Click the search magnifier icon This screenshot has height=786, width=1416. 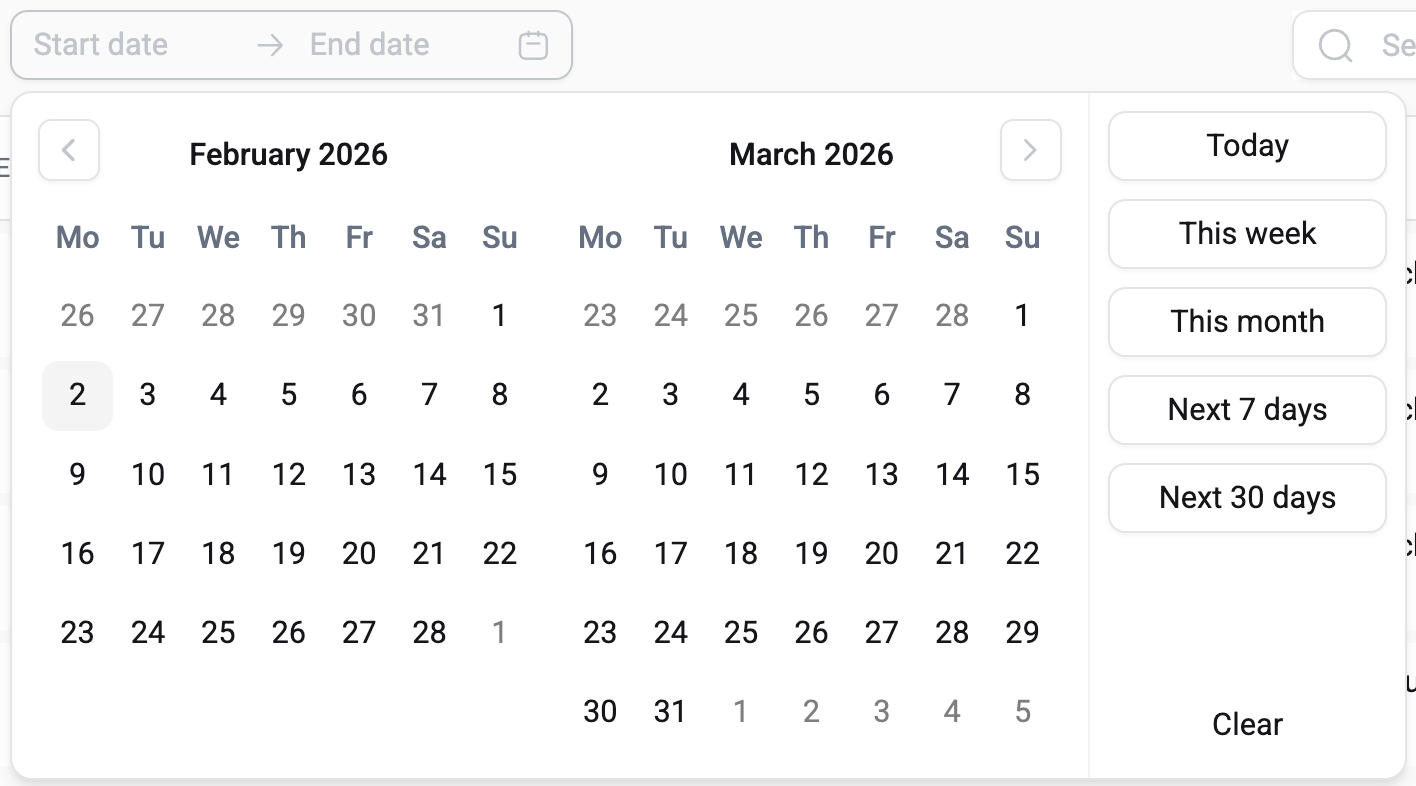(1335, 45)
